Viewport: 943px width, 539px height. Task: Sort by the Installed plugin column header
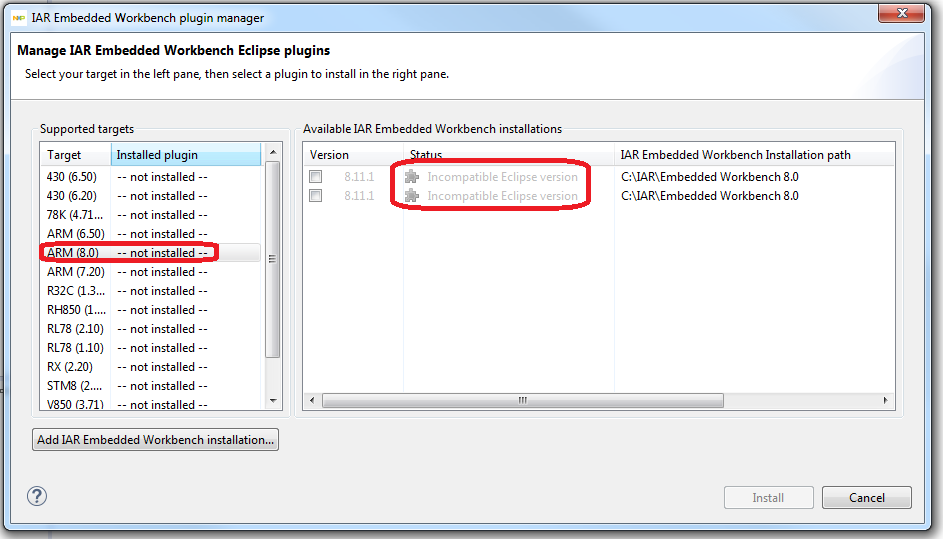pos(186,155)
